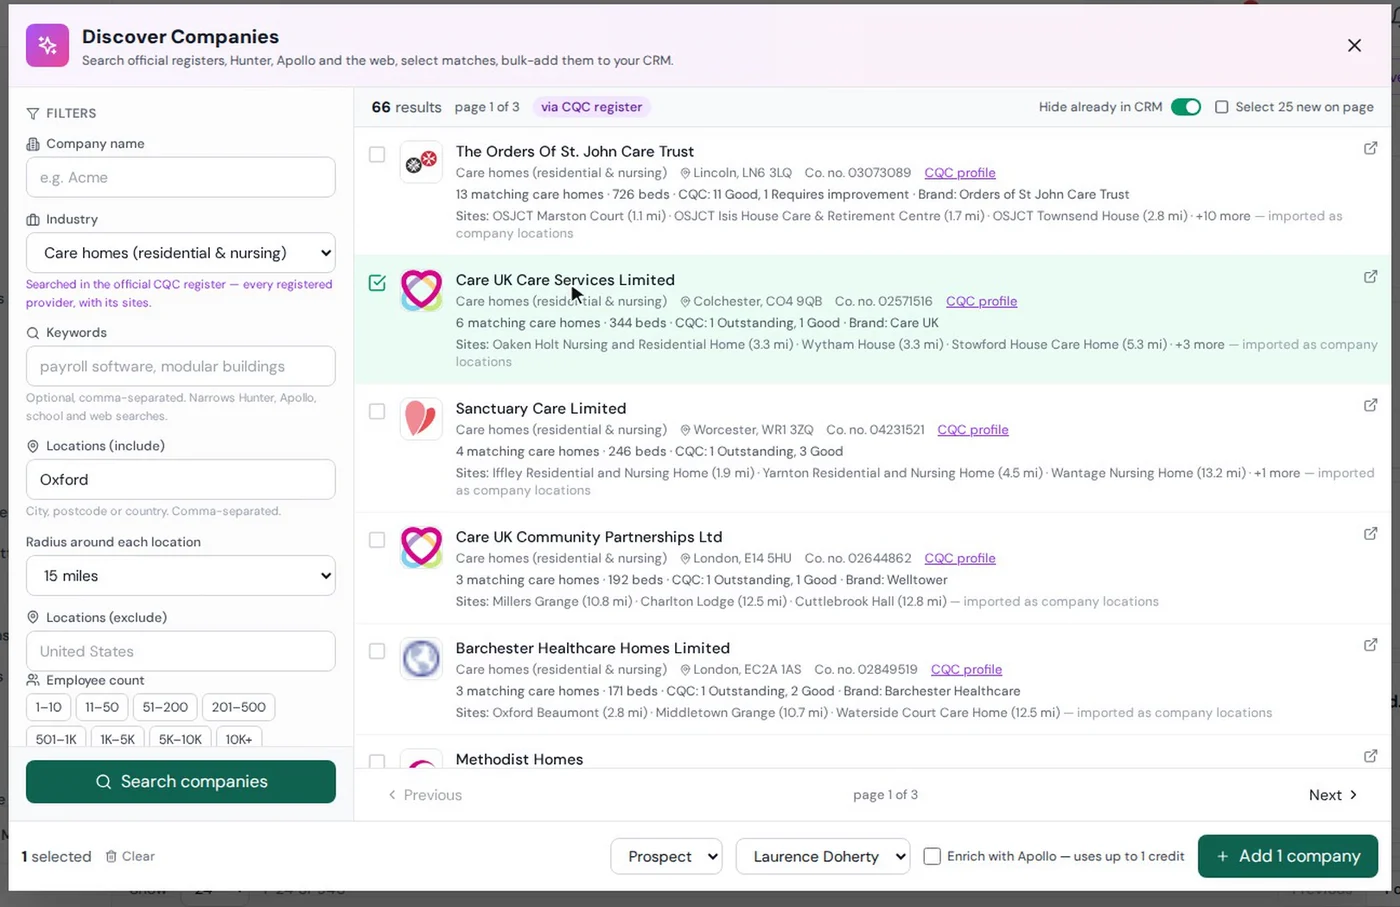
Task: Click the Discover Companies sparkle logo icon
Action: tap(47, 45)
